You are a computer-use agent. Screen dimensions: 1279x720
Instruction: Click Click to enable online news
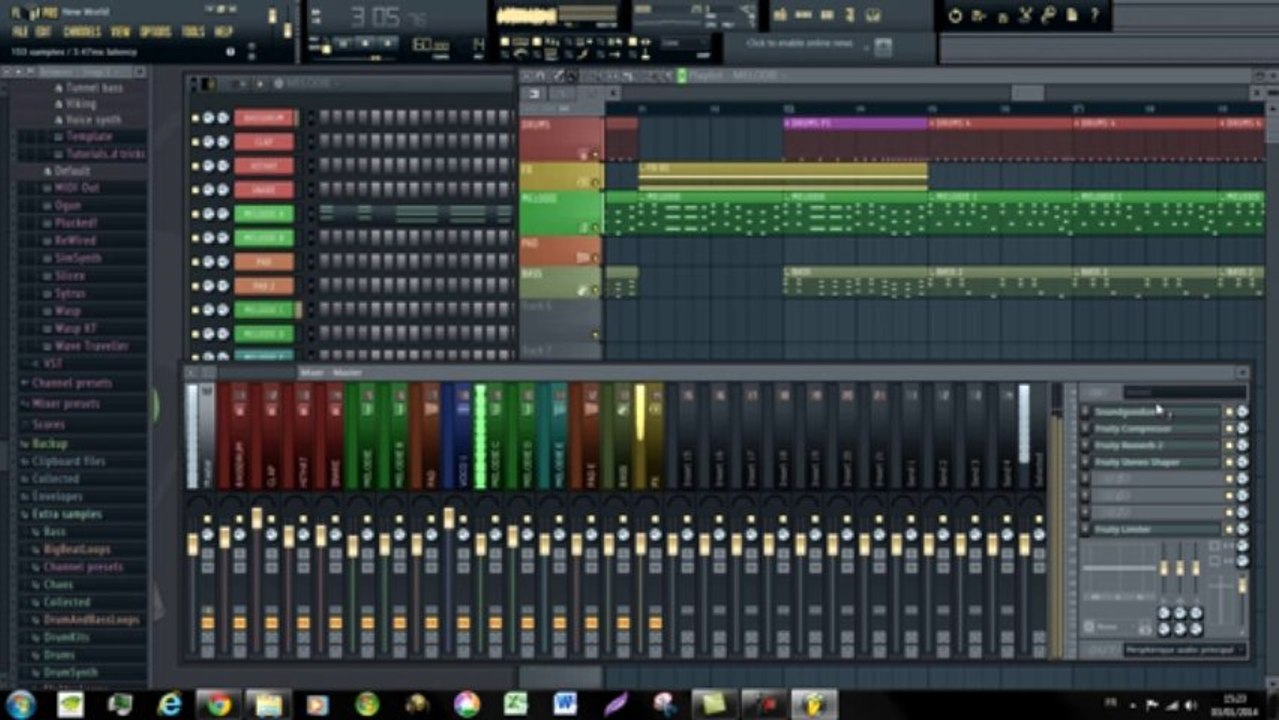(800, 44)
